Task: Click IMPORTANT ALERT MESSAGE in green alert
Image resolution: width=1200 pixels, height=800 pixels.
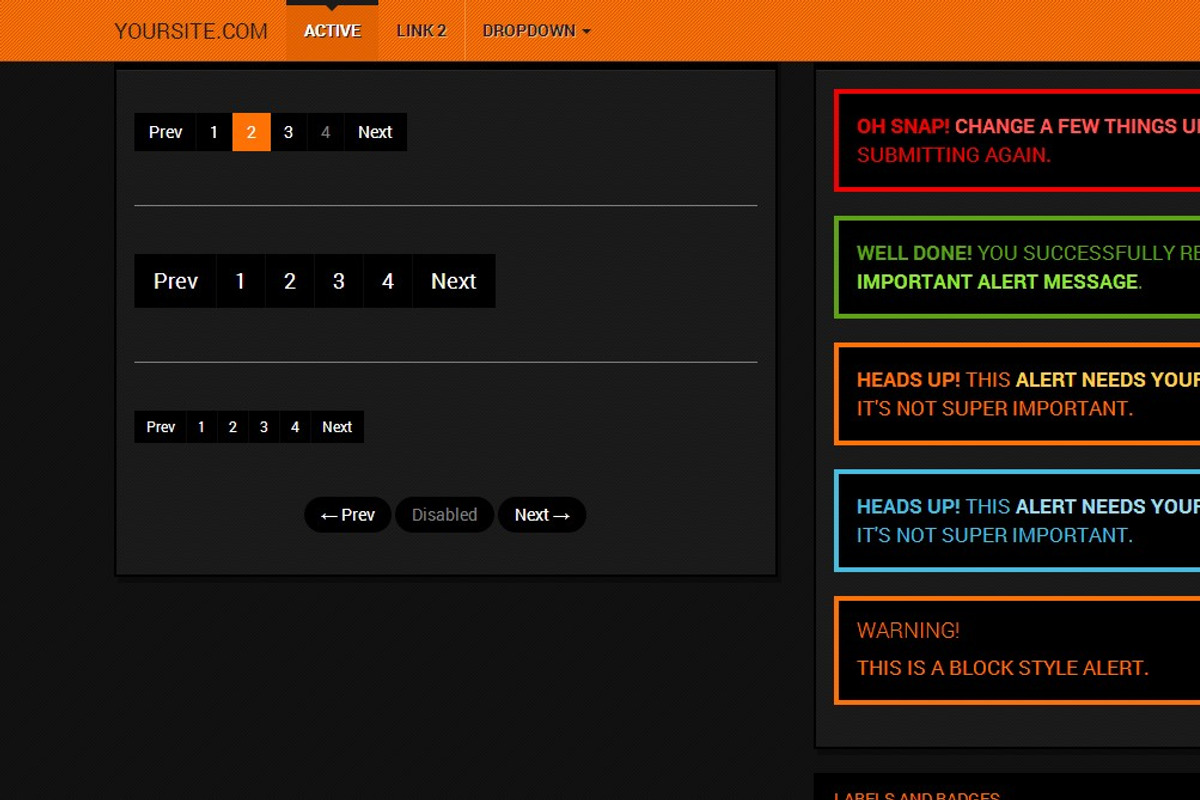Action: point(997,282)
